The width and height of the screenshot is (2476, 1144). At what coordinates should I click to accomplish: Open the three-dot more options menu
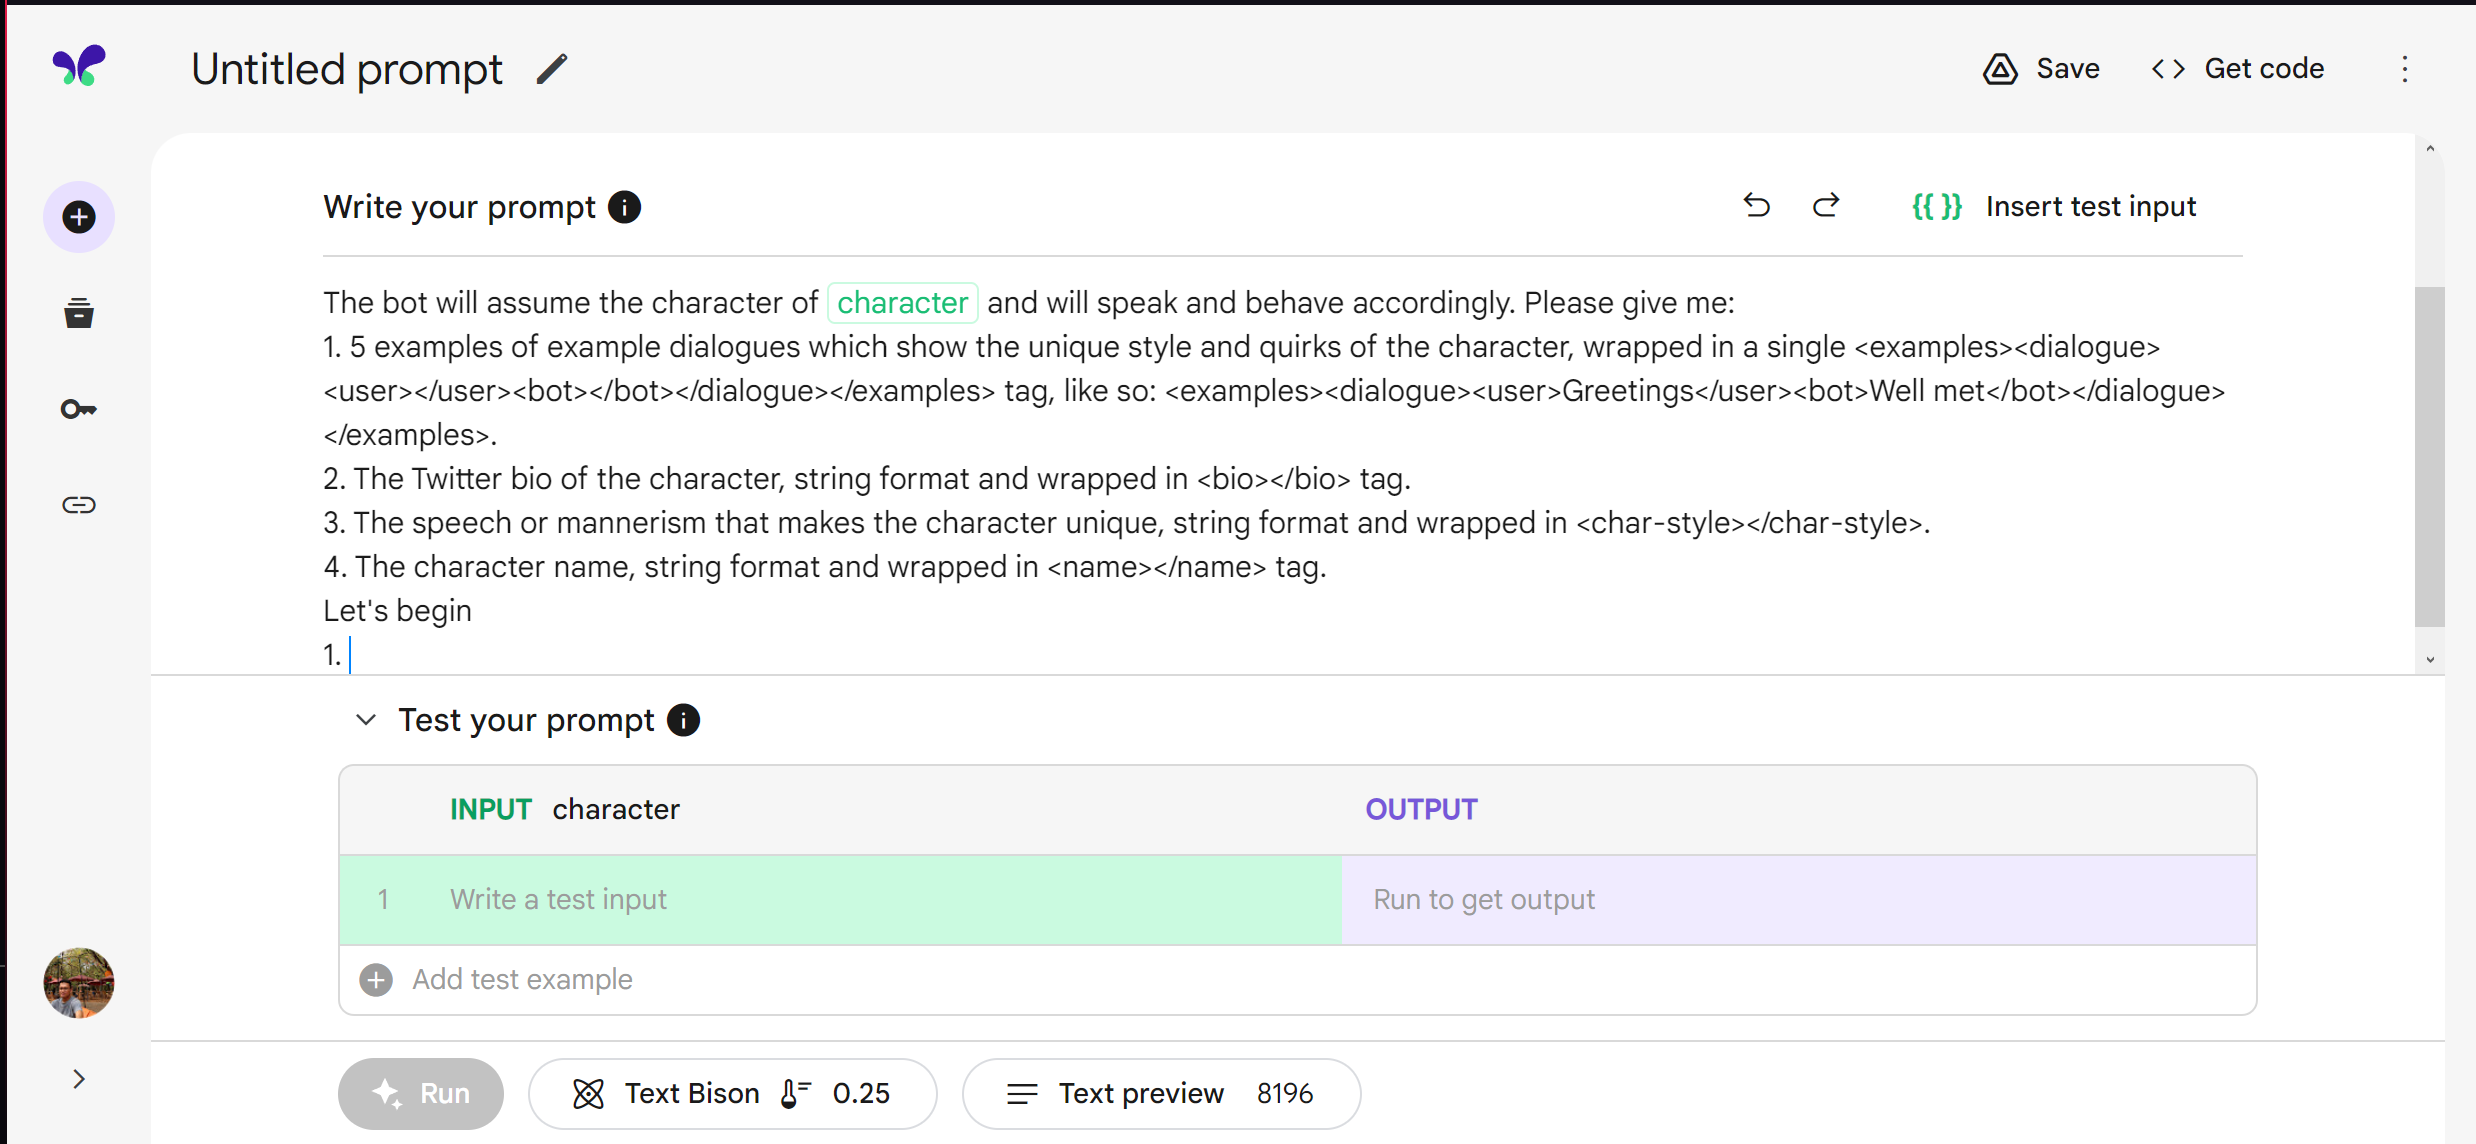point(2405,69)
